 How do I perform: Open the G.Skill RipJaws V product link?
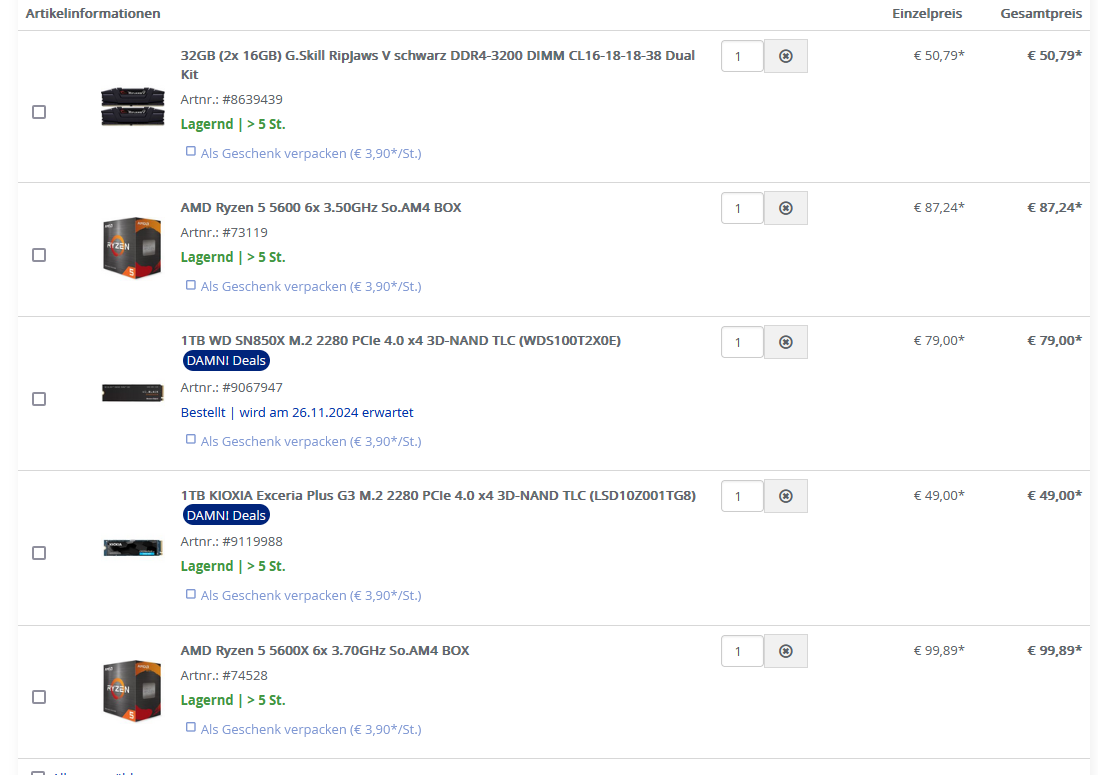click(x=438, y=64)
